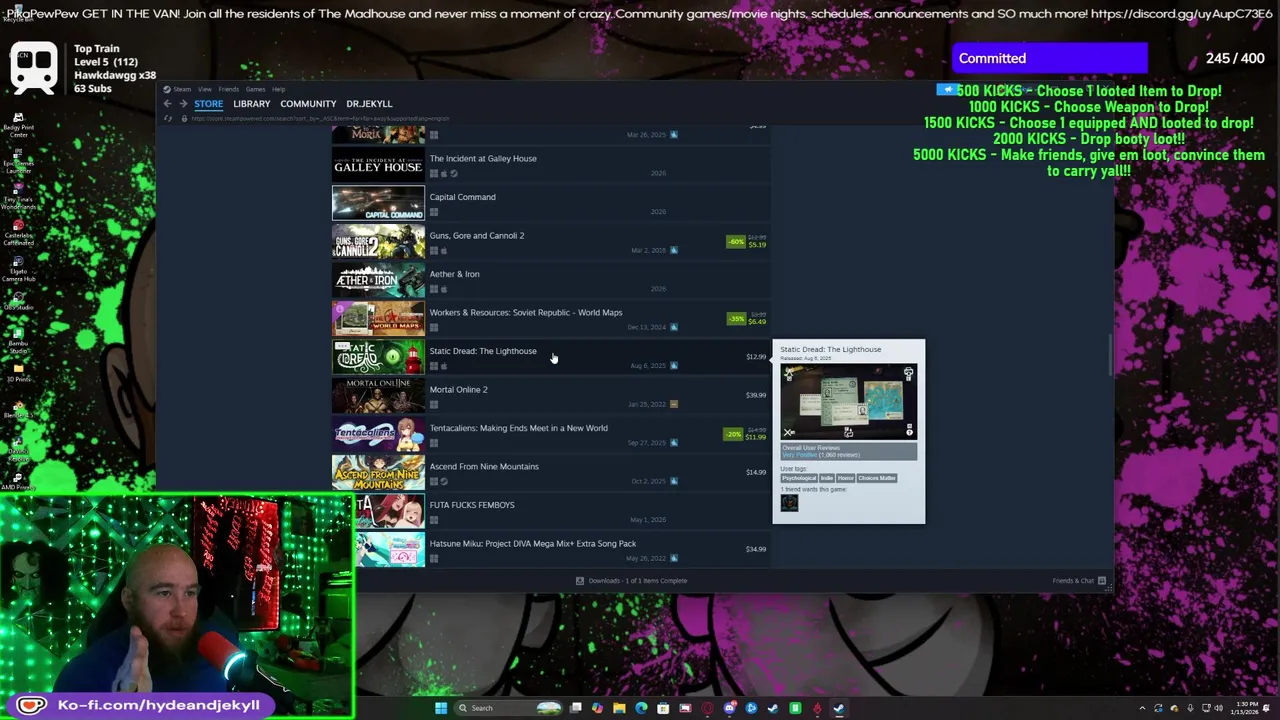
Task: Click the Indie user tag
Action: (827, 478)
